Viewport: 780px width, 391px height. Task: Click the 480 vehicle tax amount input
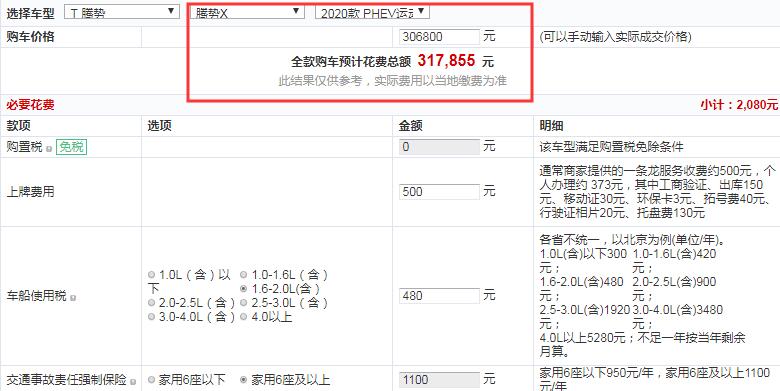pos(440,295)
